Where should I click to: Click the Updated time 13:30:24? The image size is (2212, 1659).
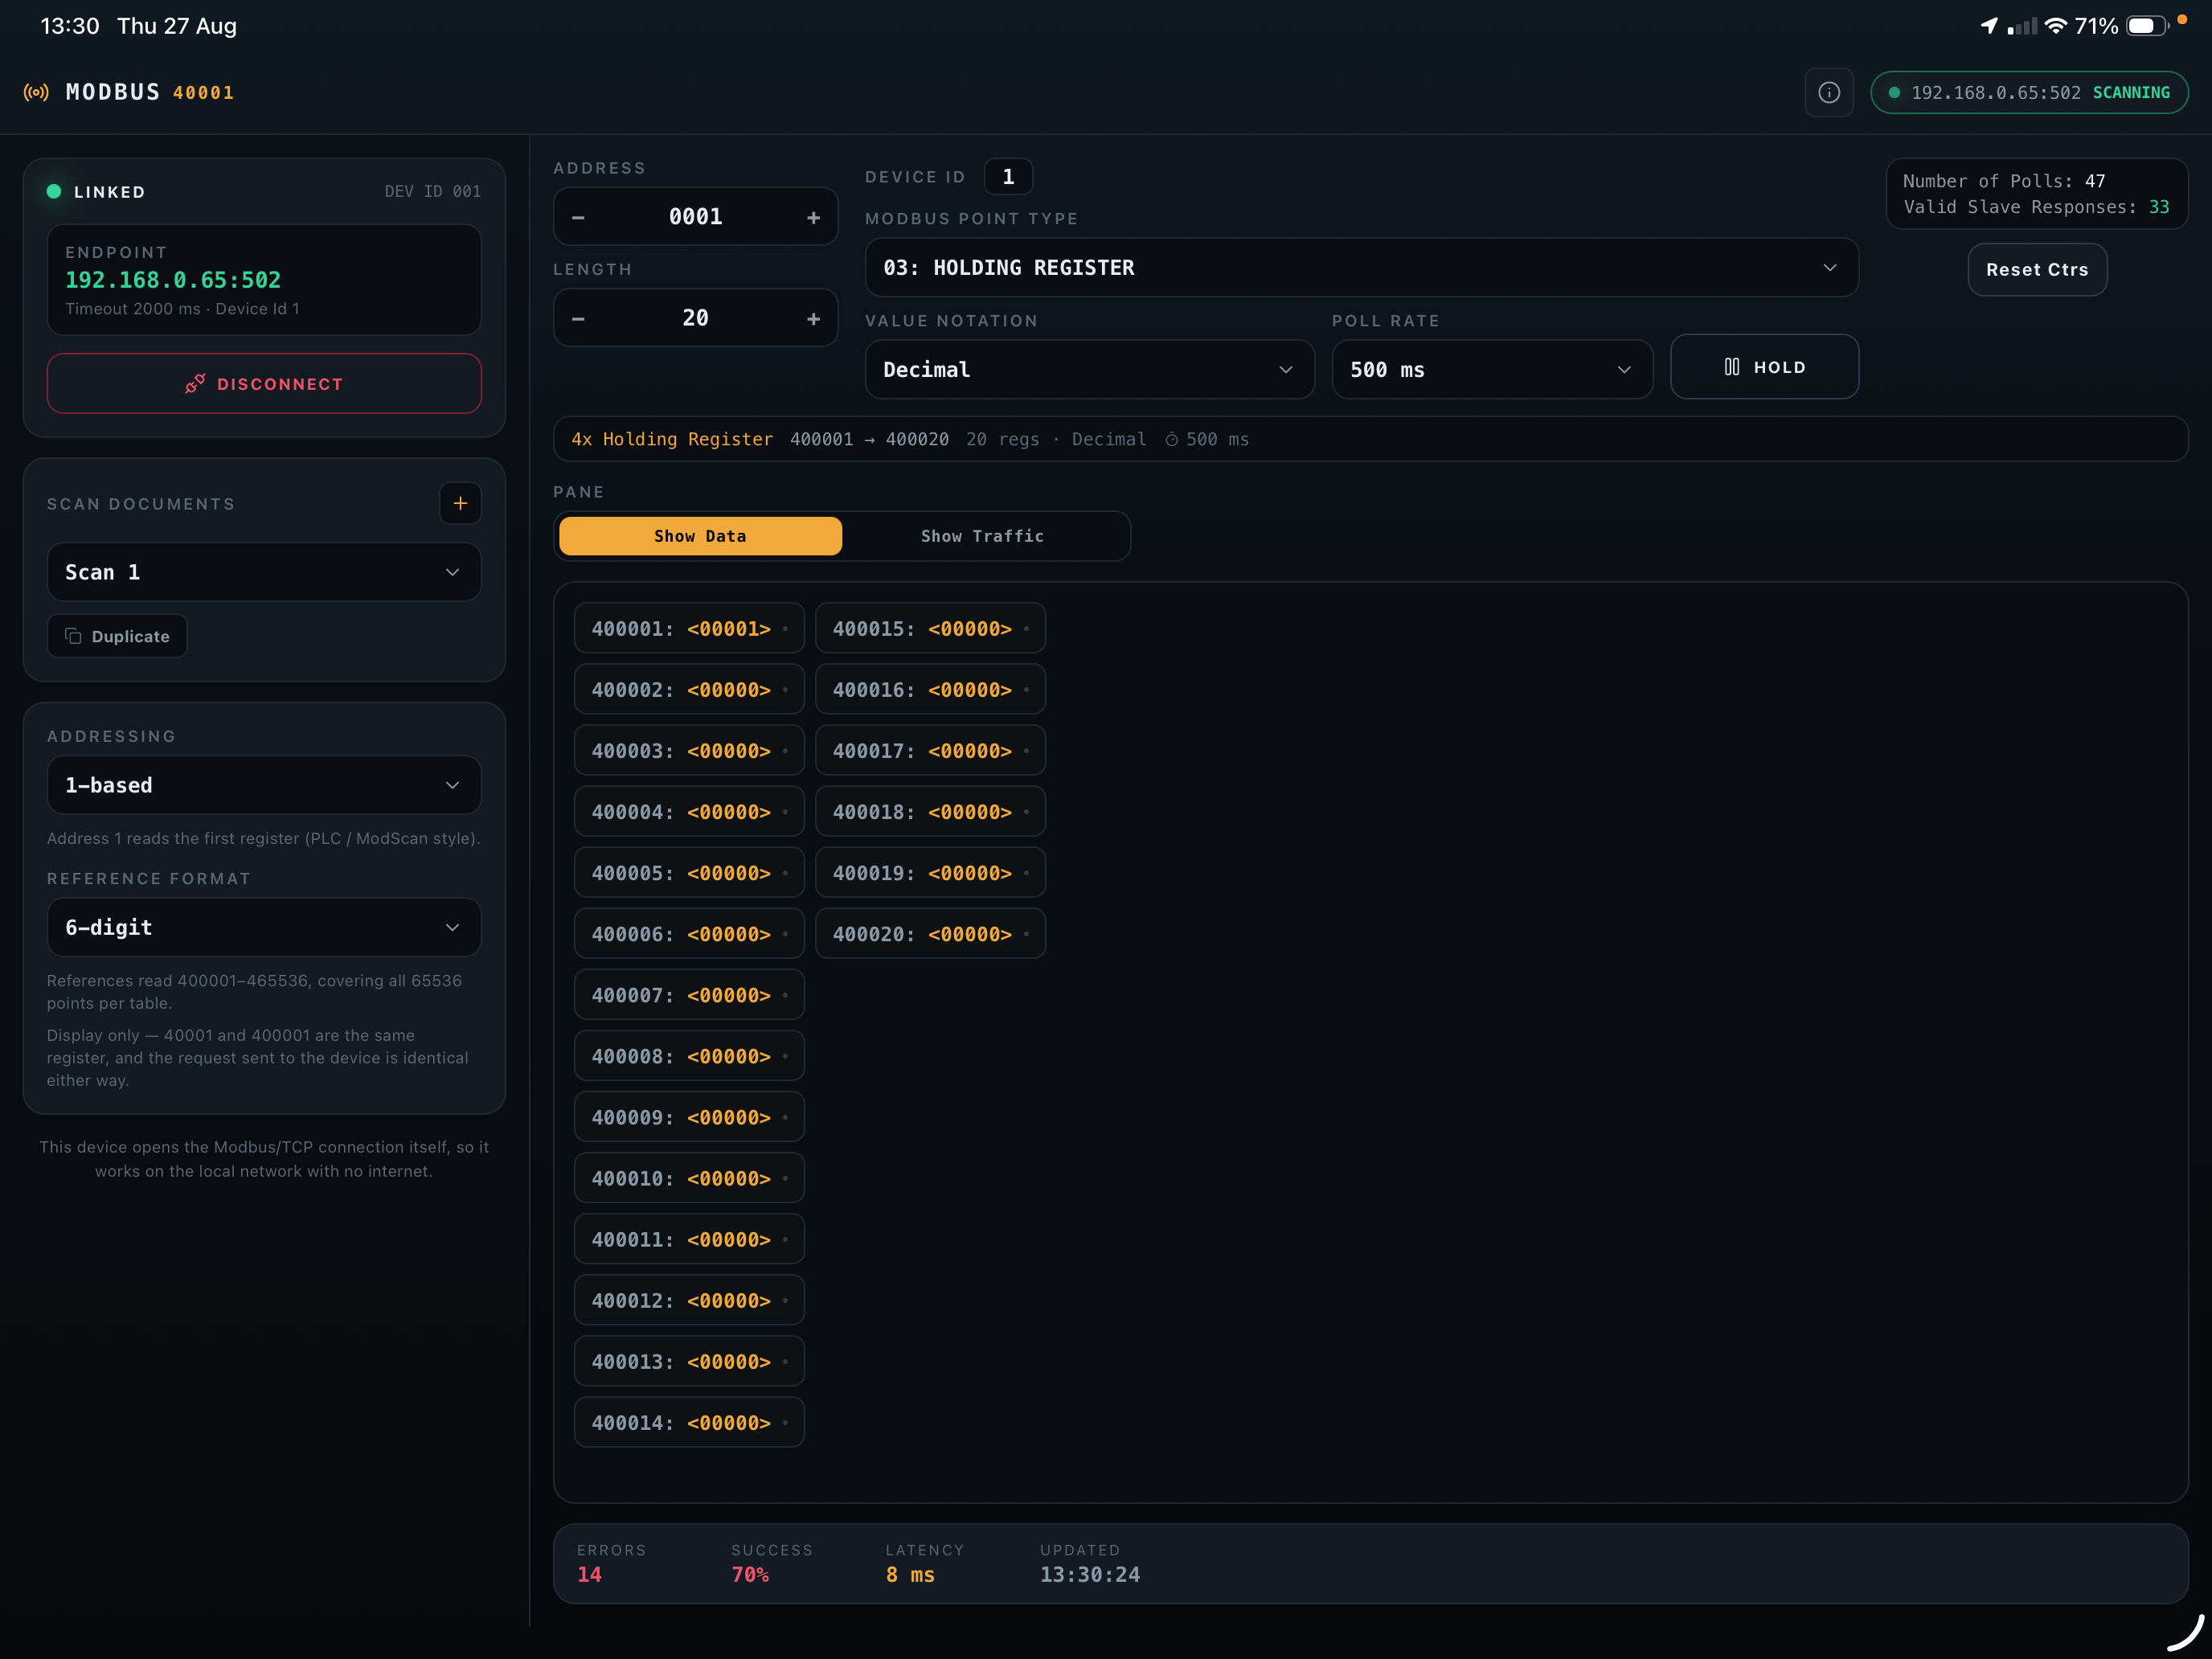pos(1090,1574)
